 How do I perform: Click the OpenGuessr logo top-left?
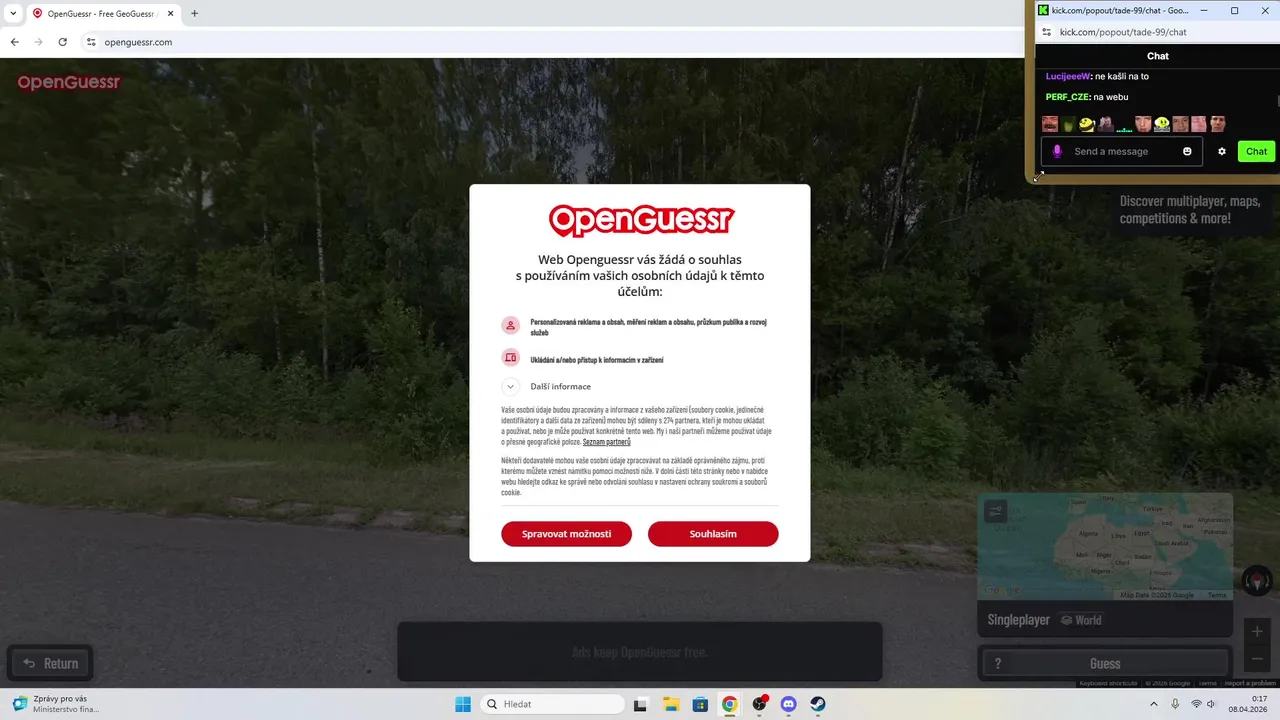tap(68, 82)
